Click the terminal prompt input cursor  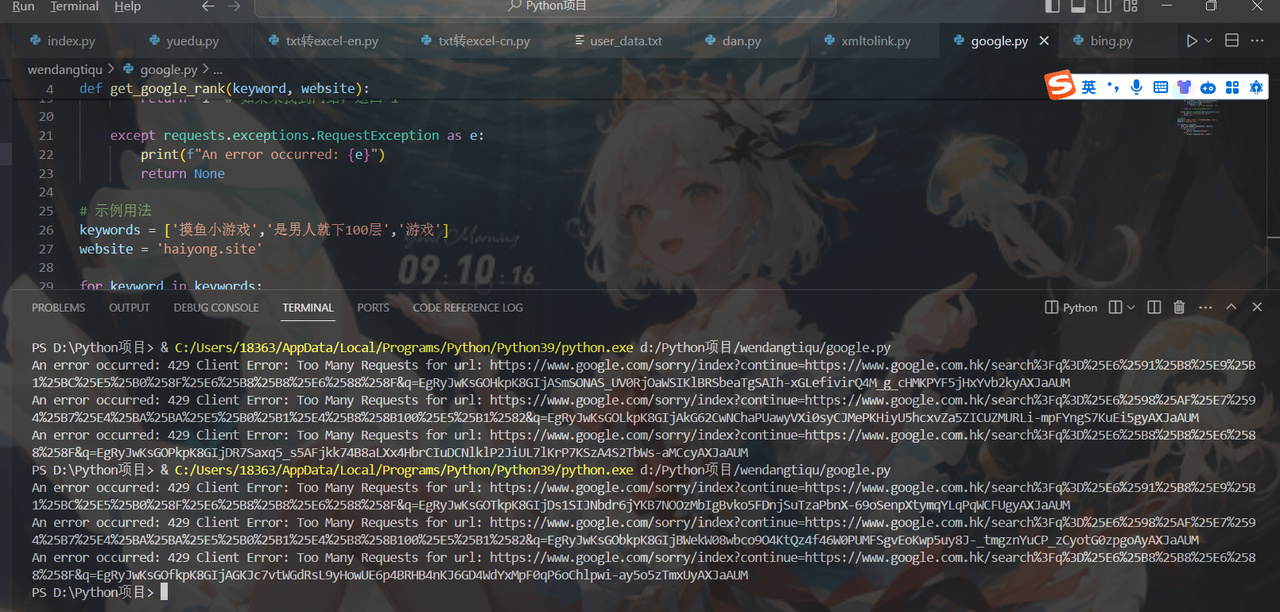click(x=164, y=593)
